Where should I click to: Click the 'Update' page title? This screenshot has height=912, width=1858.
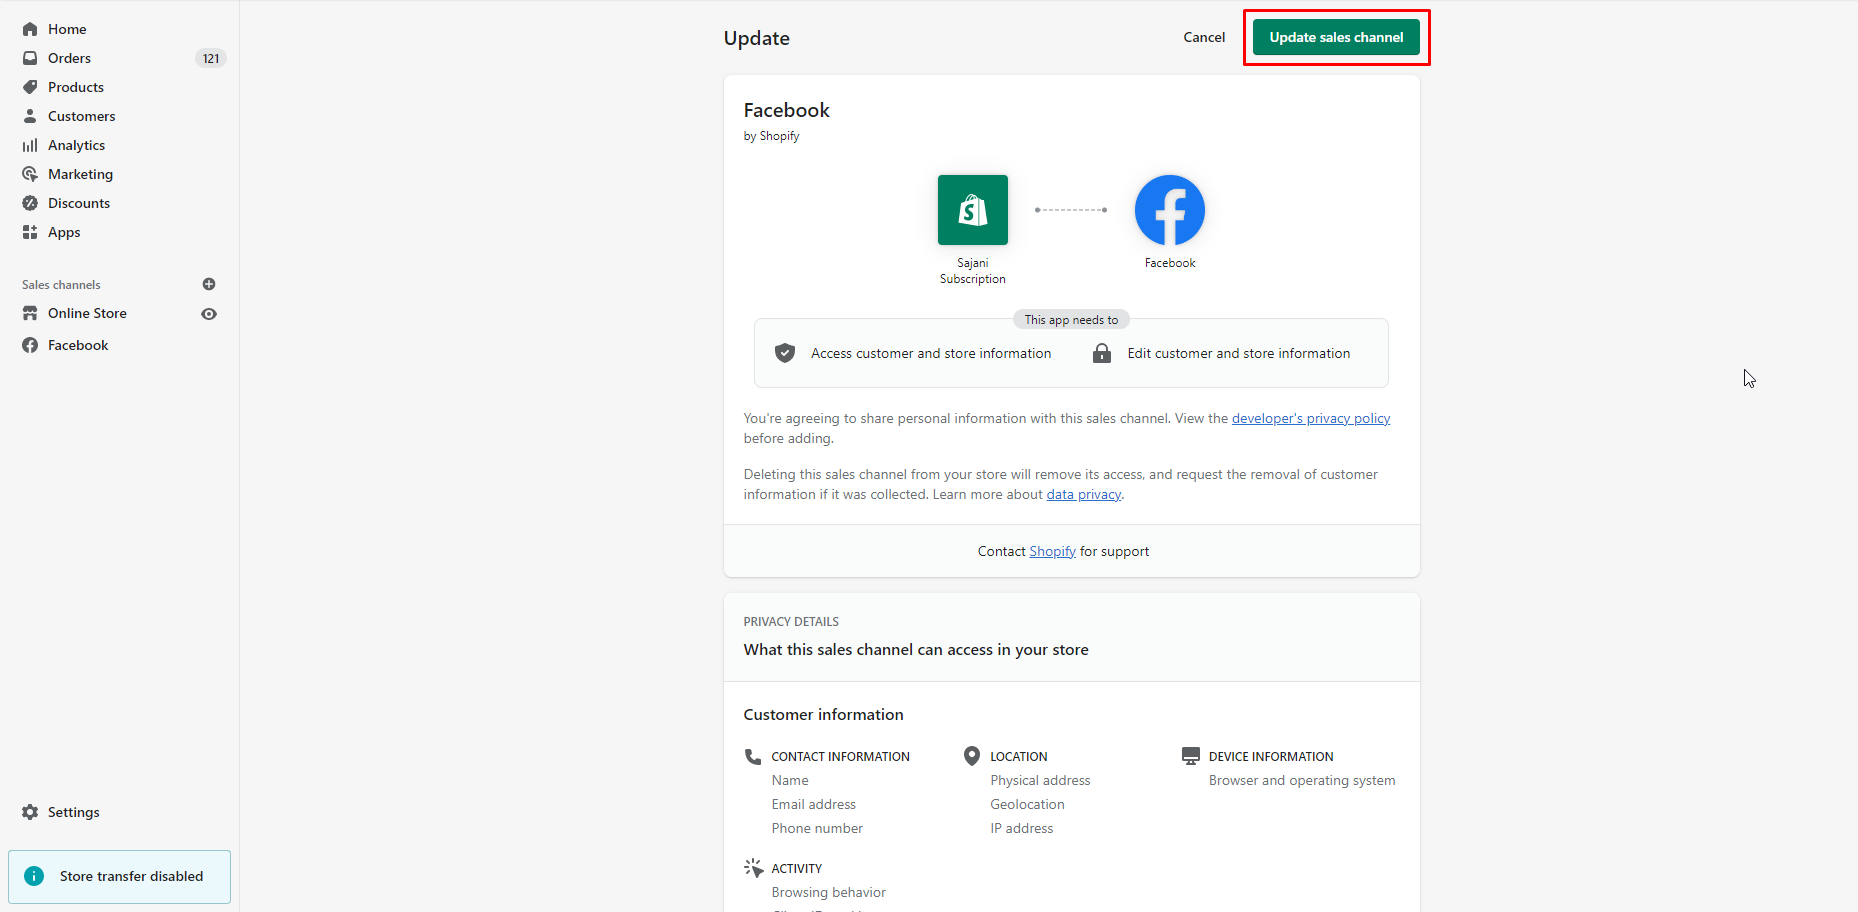(757, 38)
